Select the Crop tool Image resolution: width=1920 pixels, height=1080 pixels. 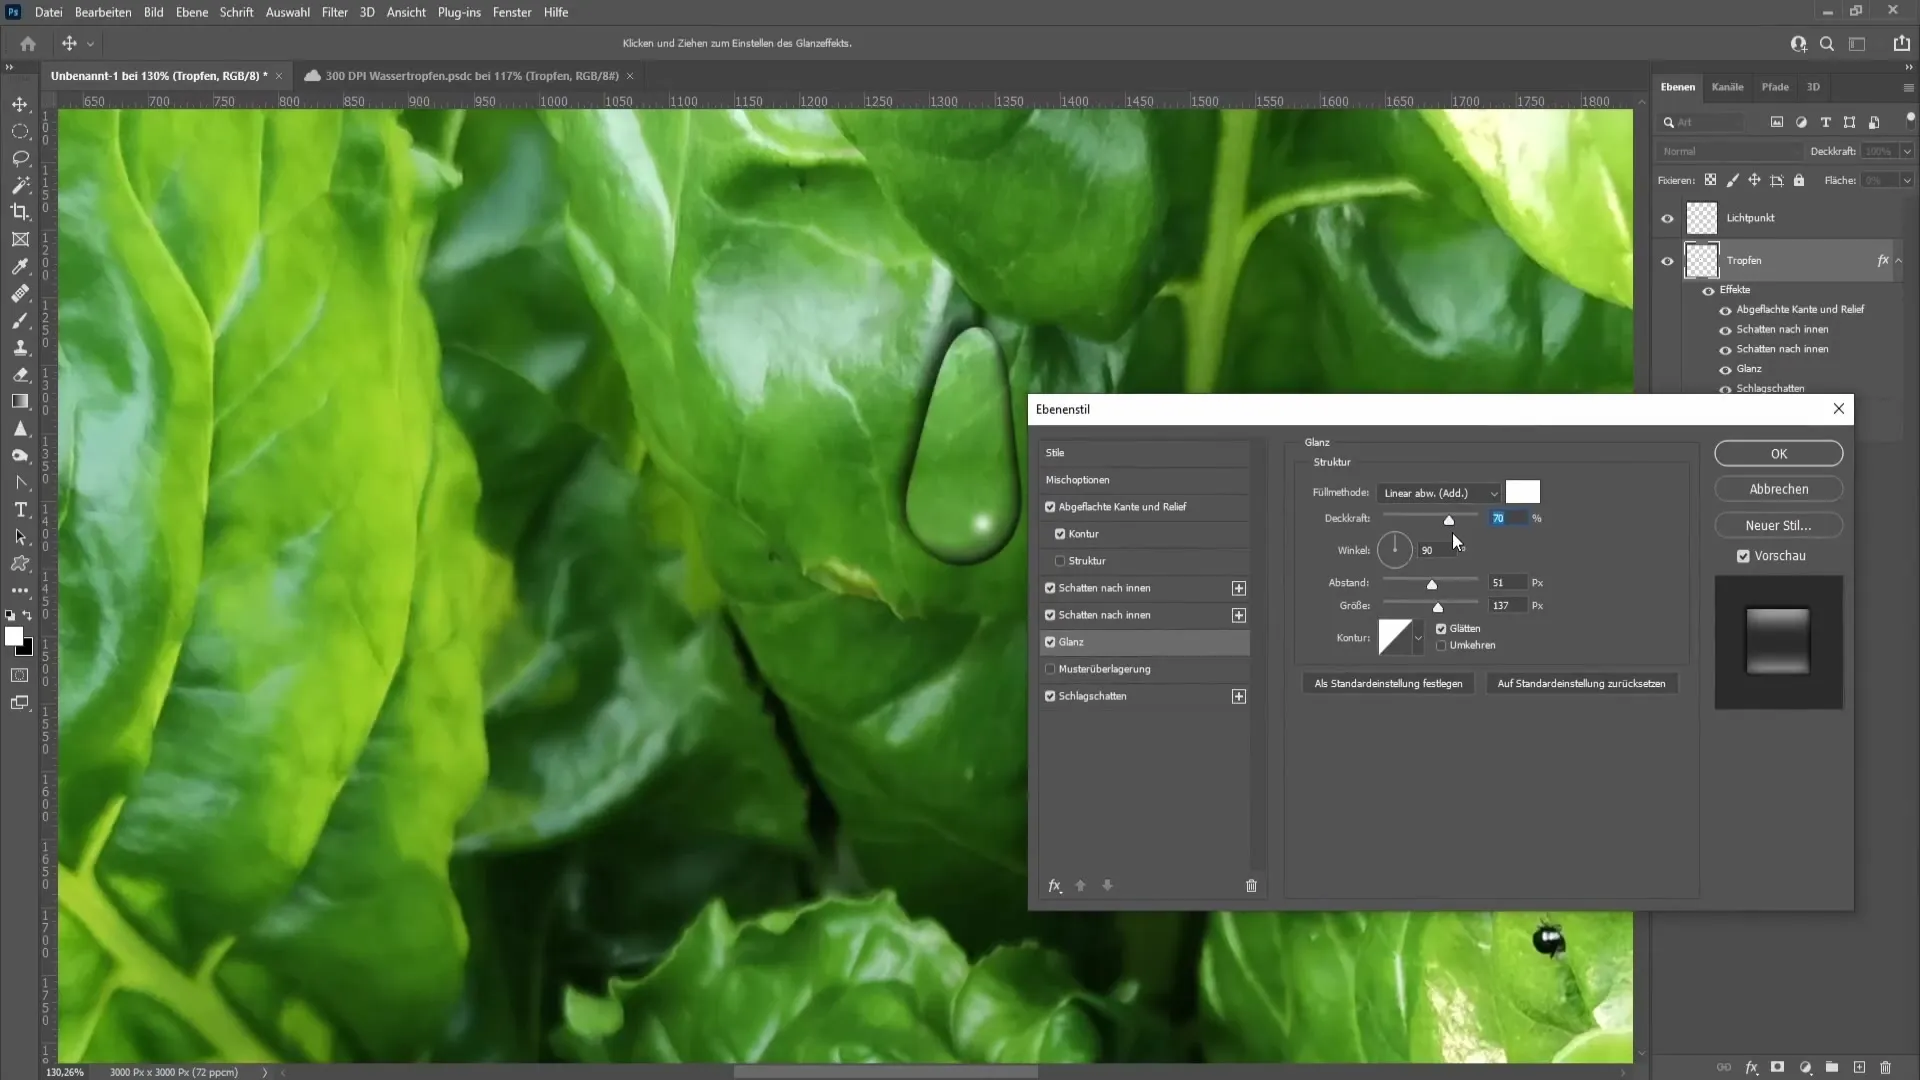[x=20, y=212]
